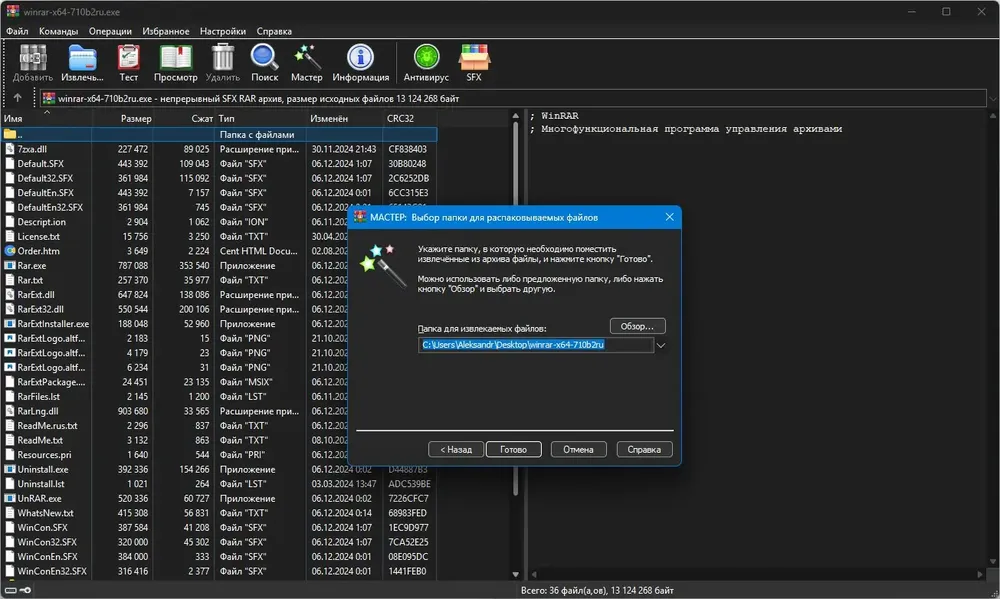Select the RarLng.dll file row

(219, 411)
